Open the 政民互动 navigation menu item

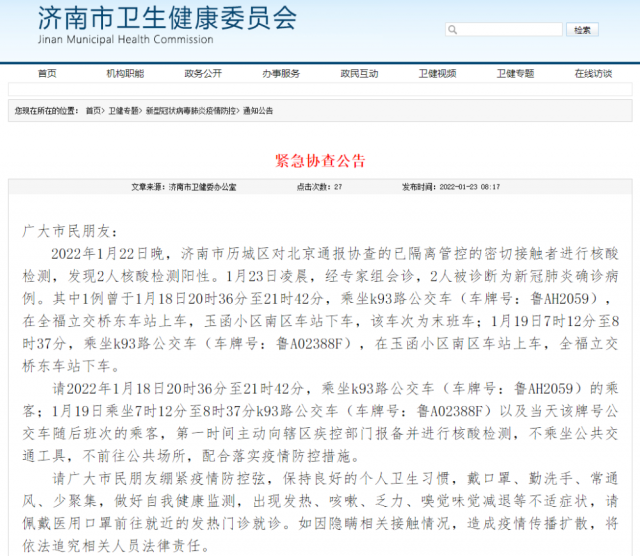click(x=359, y=73)
